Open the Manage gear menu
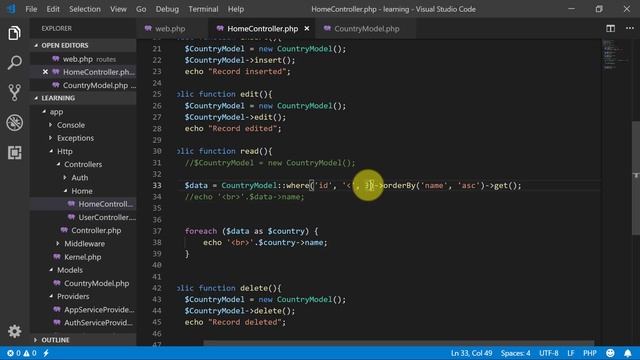640x360 pixels. click(x=14, y=331)
